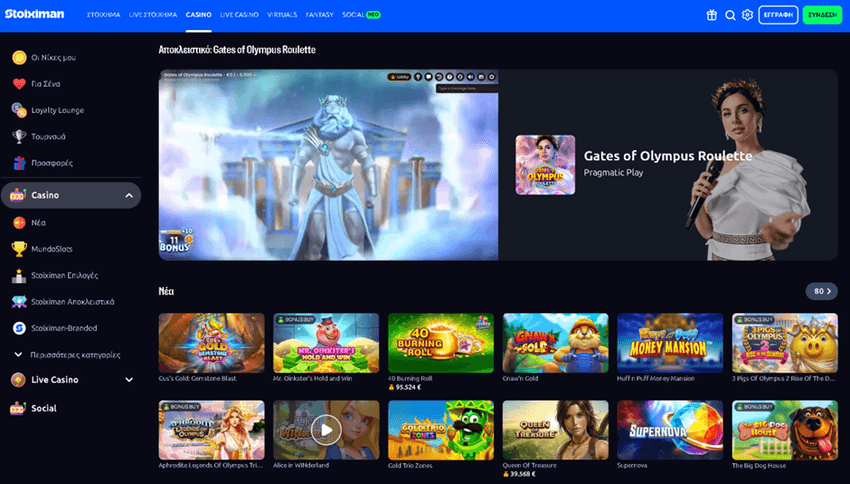The height and width of the screenshot is (484, 850).
Task: Click the green login button
Action: tap(822, 15)
